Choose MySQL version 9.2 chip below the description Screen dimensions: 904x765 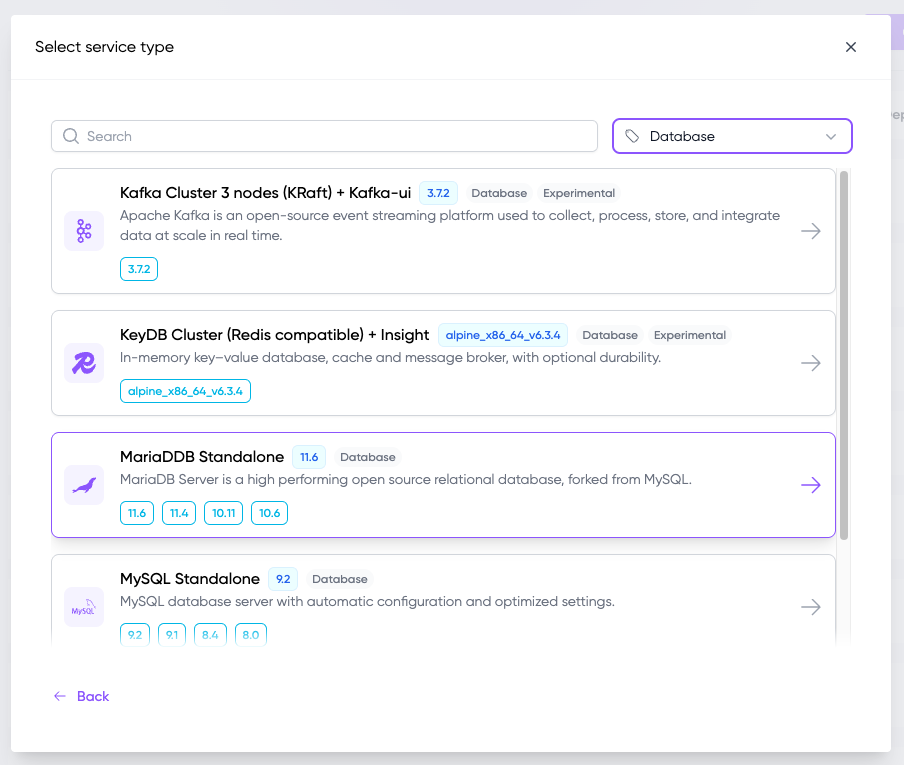tap(135, 635)
